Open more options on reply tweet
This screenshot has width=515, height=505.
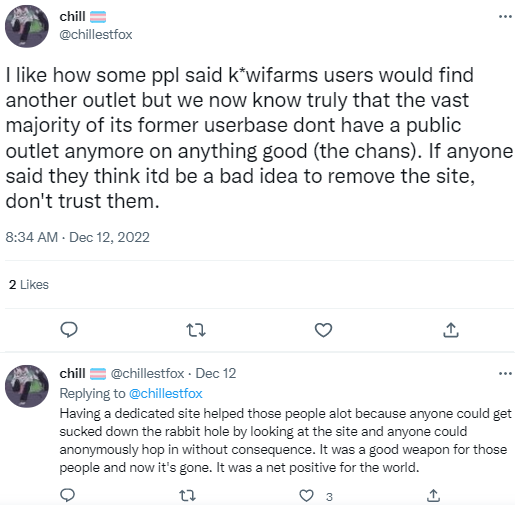(x=505, y=373)
